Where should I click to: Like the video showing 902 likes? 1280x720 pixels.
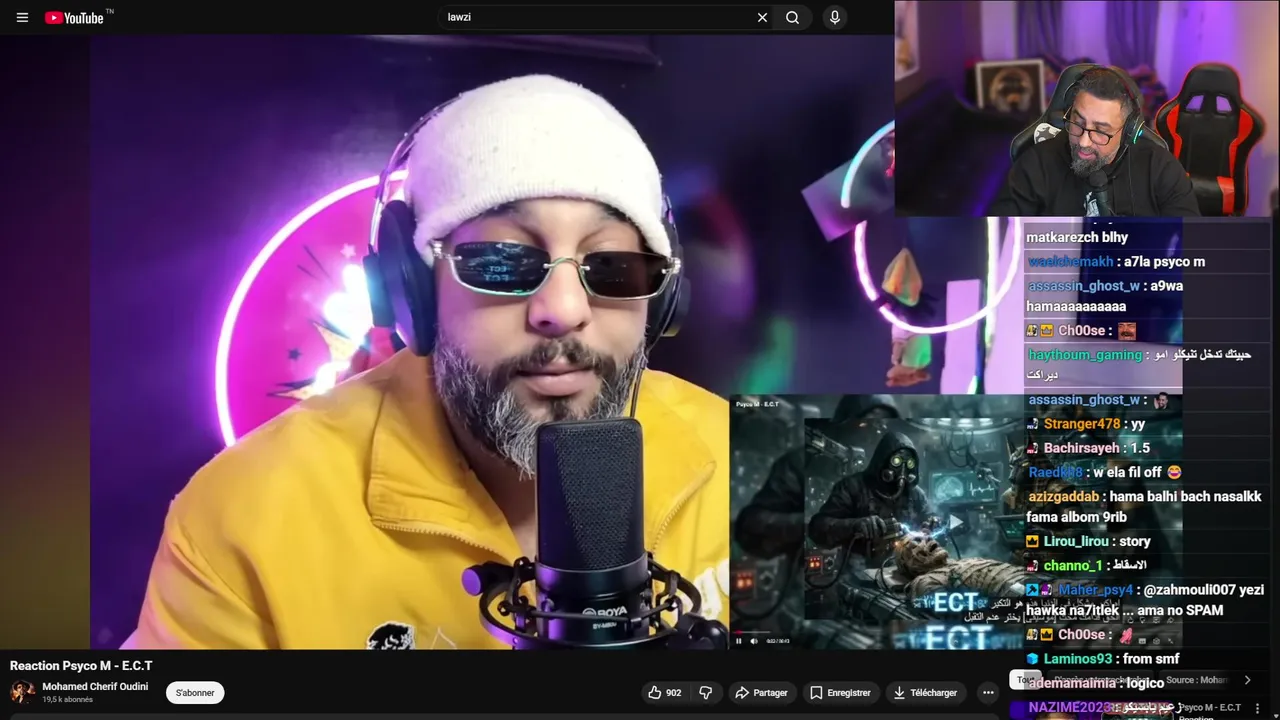[x=665, y=692]
